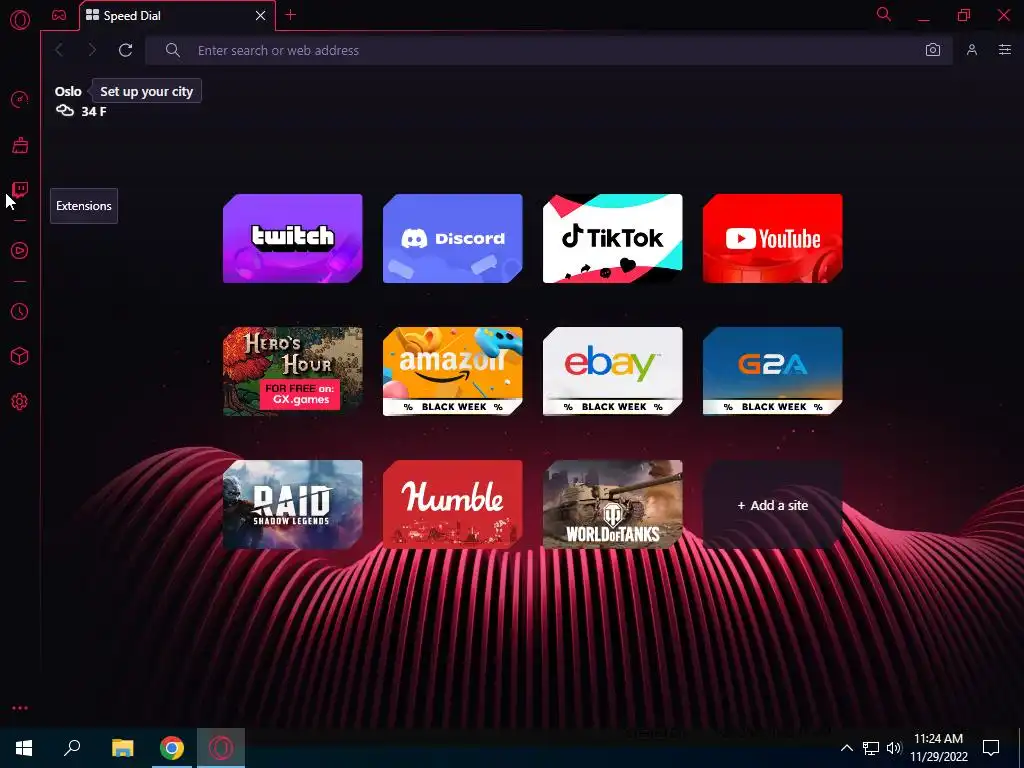Open Twitch sidebar panel icon
The height and width of the screenshot is (768, 1024).
pyautogui.click(x=20, y=190)
